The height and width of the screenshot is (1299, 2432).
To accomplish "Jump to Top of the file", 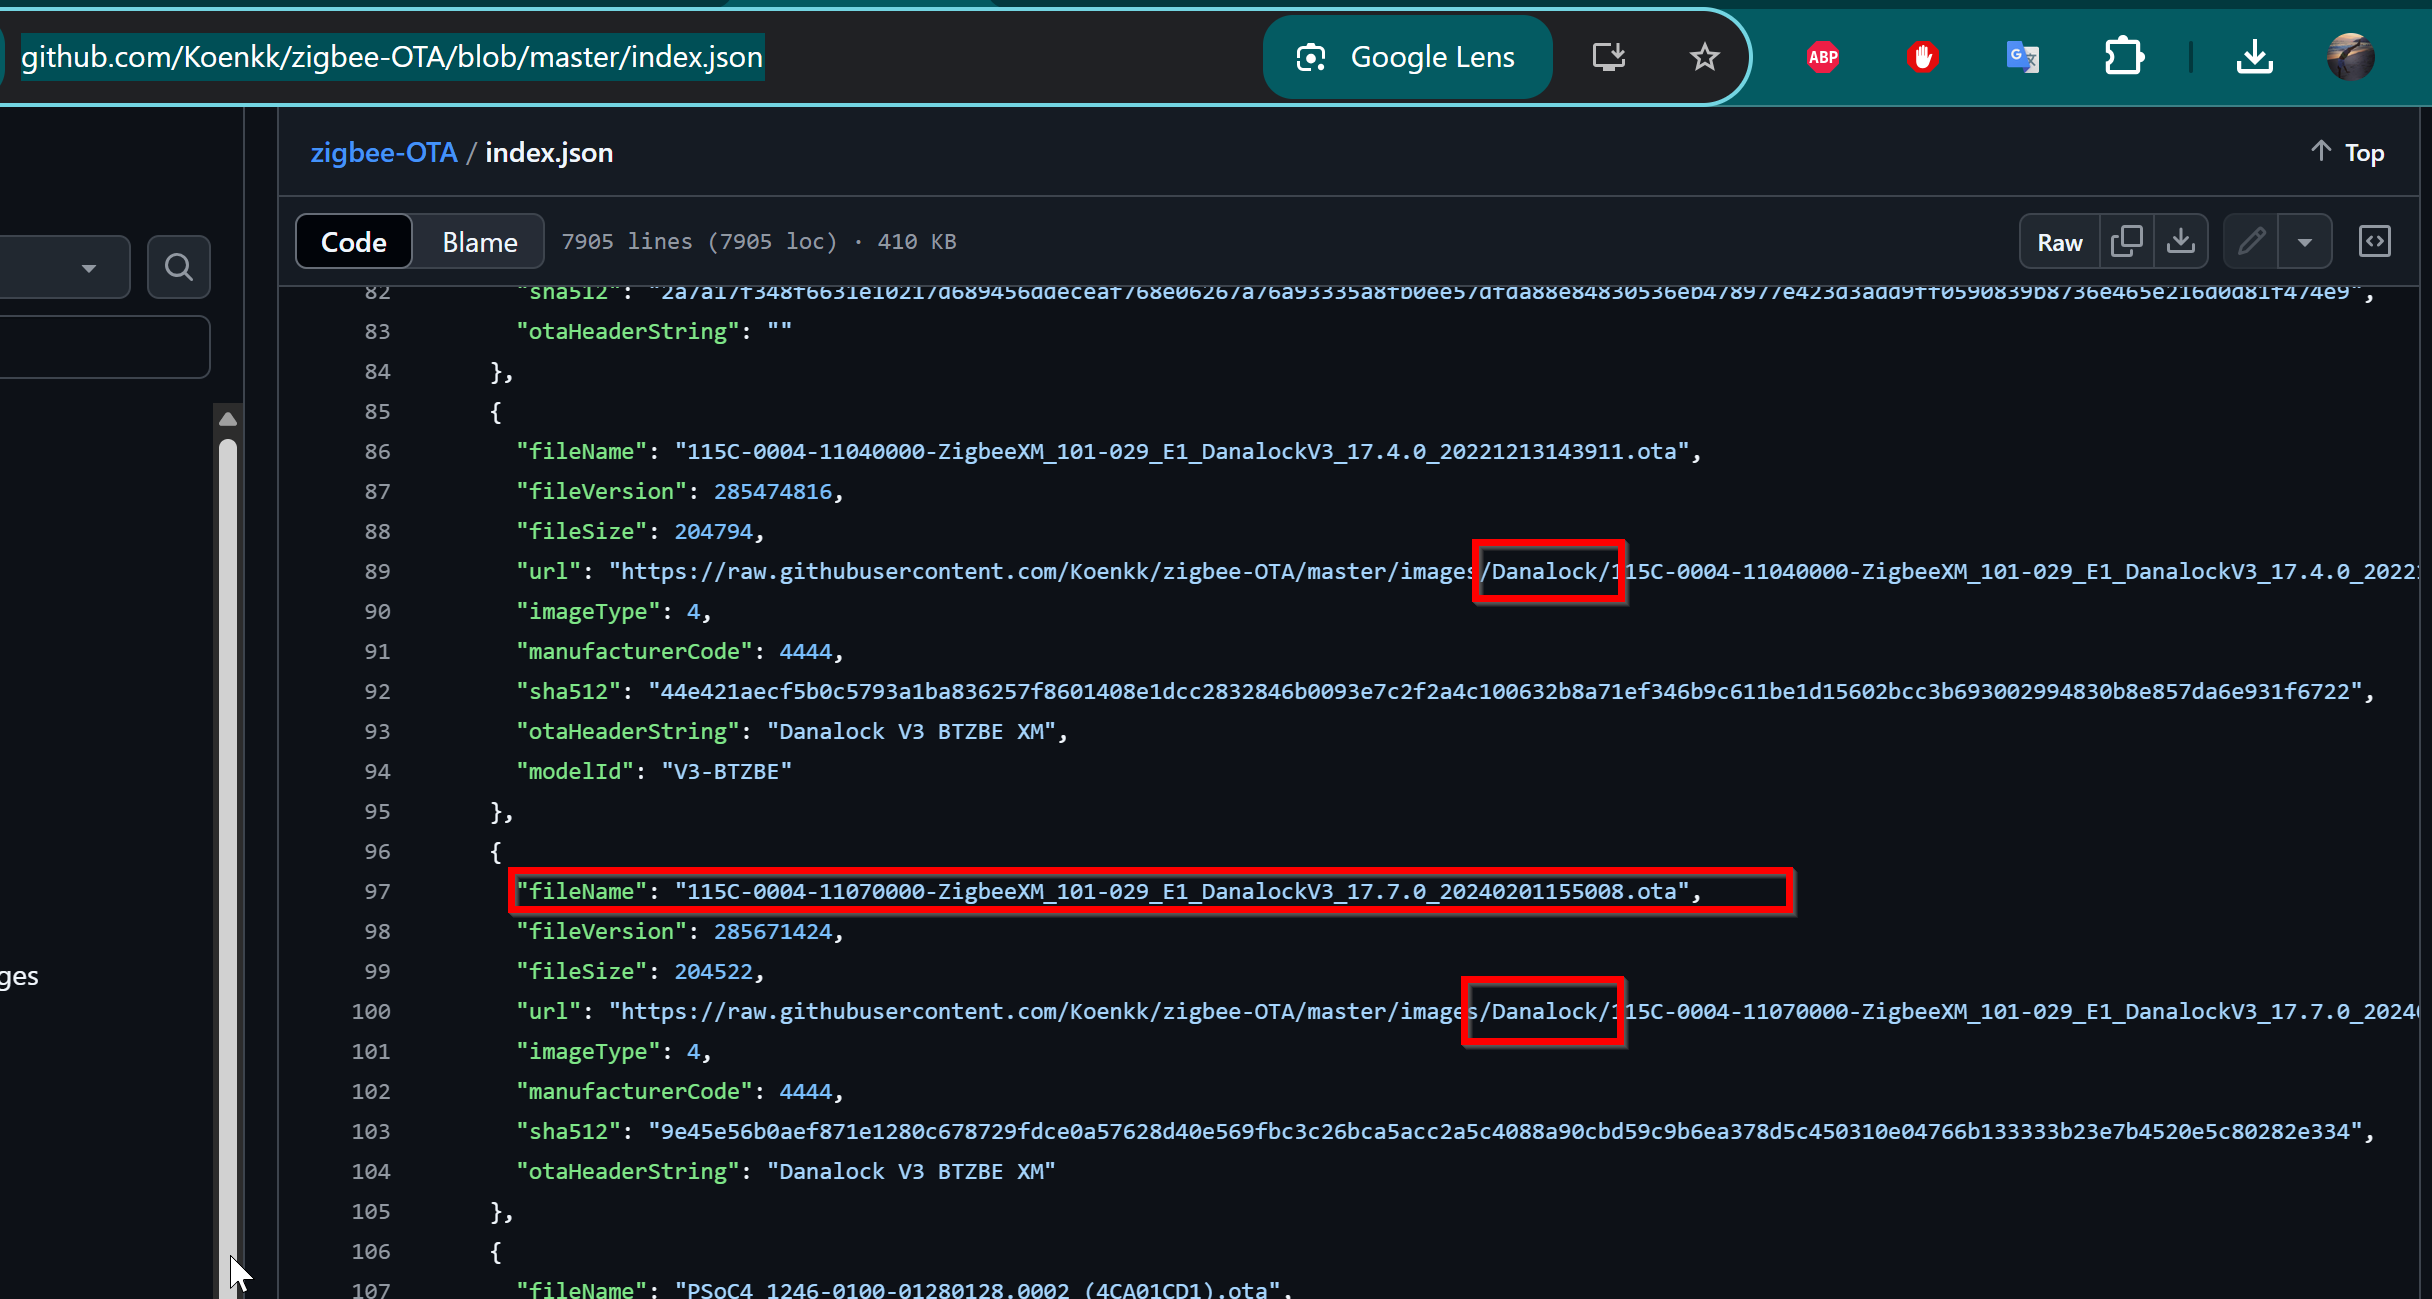I will click(x=2347, y=153).
